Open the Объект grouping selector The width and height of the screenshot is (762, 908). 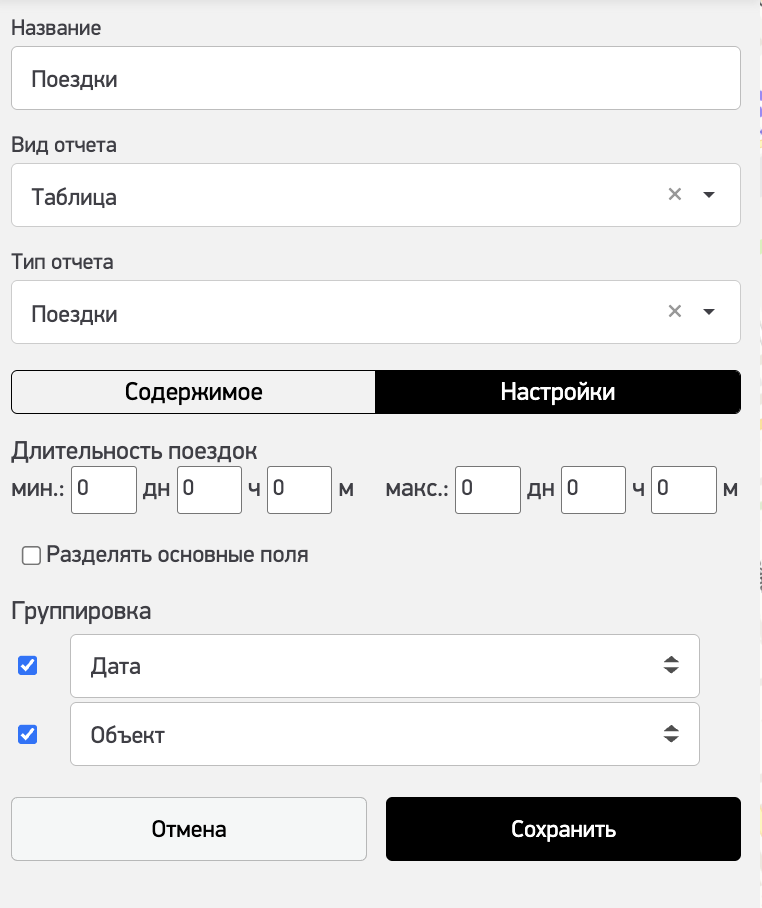click(384, 735)
